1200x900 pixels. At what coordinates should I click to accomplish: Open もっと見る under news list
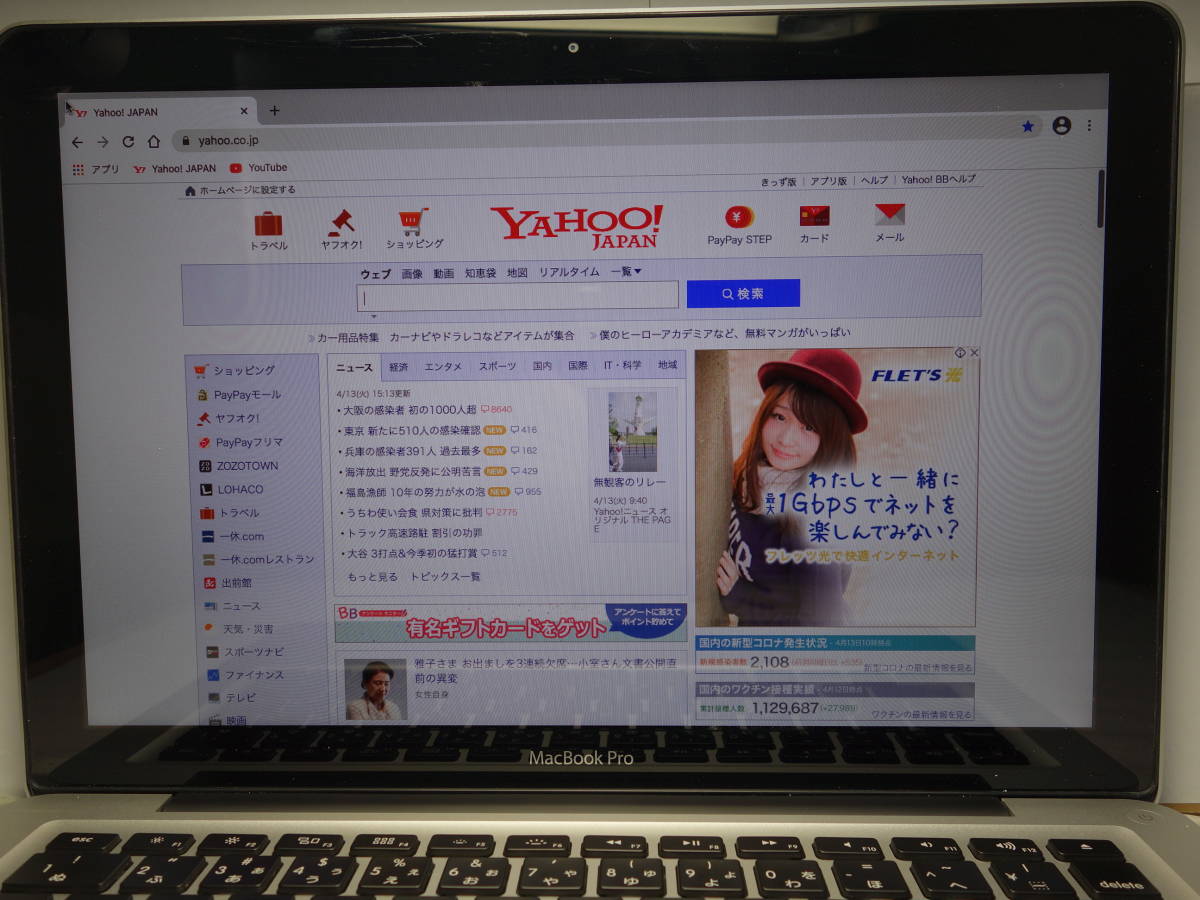372,577
